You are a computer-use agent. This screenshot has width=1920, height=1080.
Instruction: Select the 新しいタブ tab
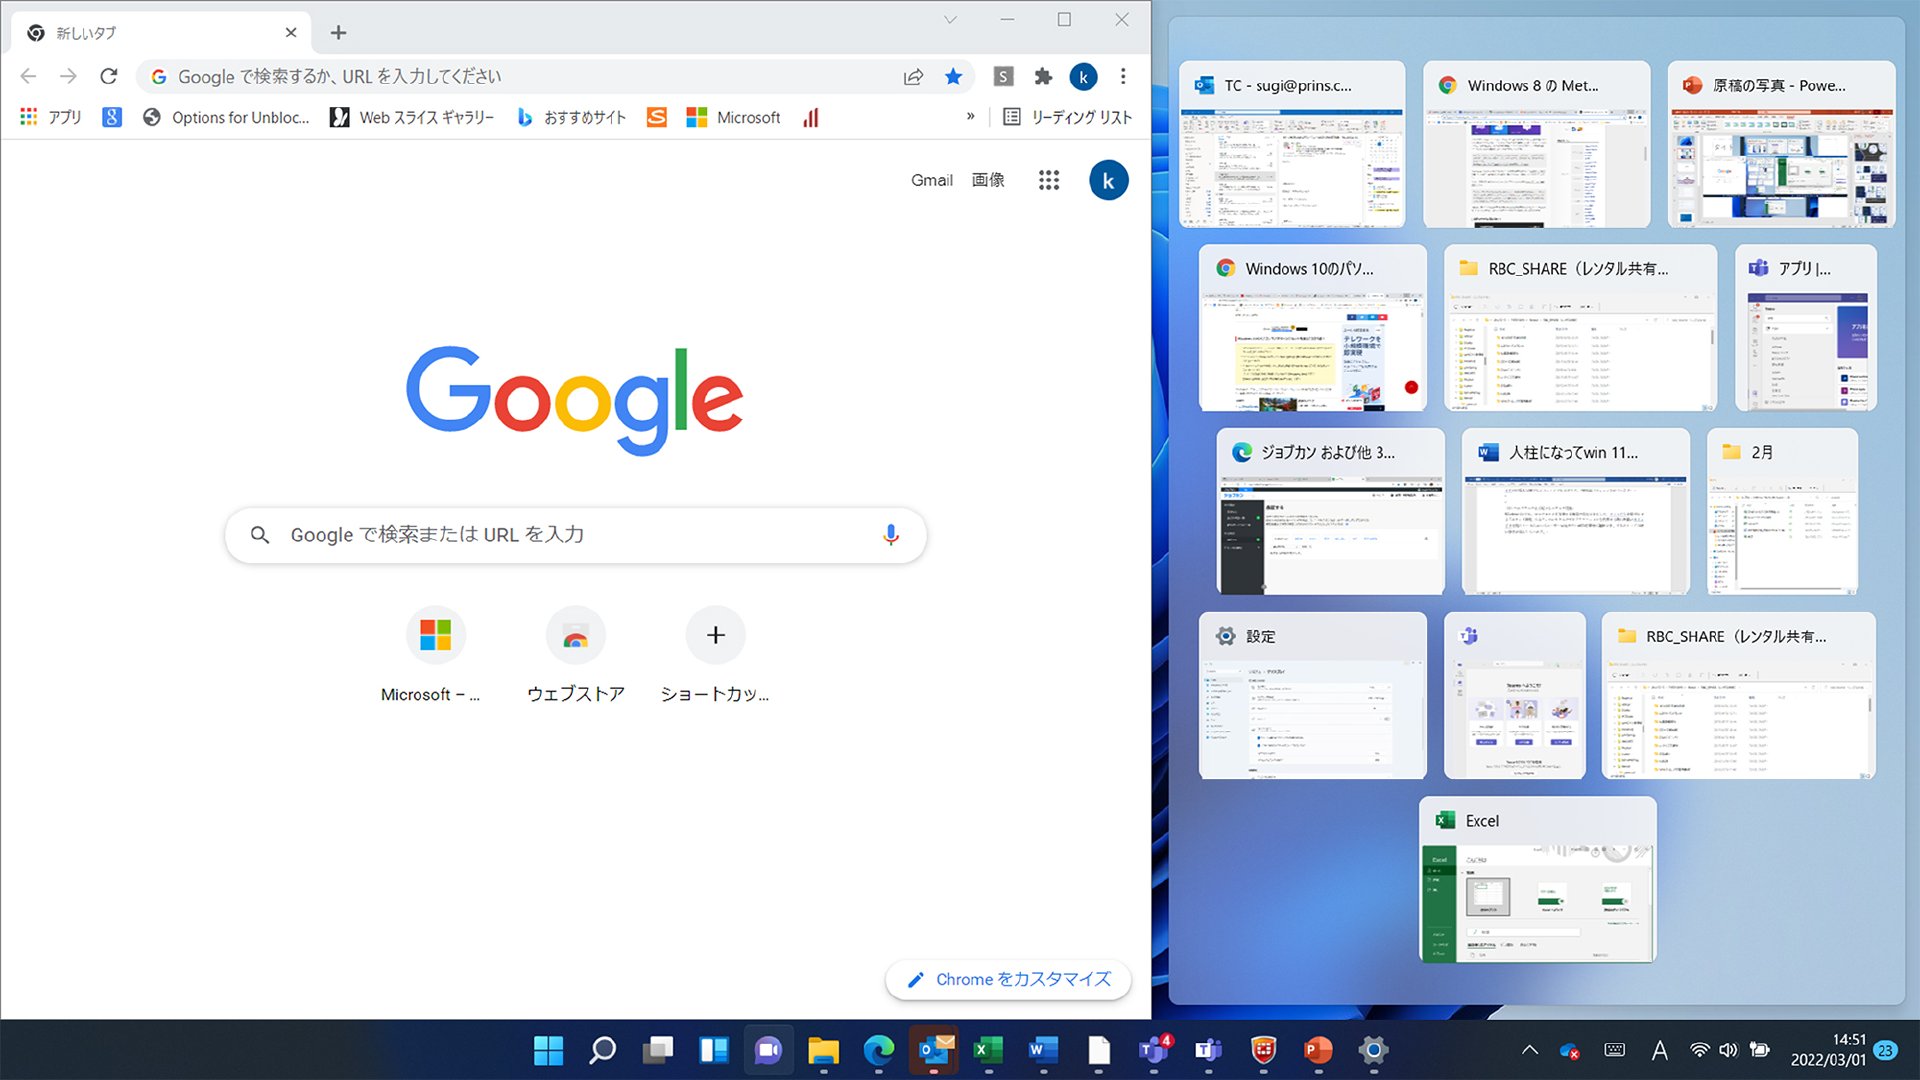[160, 33]
